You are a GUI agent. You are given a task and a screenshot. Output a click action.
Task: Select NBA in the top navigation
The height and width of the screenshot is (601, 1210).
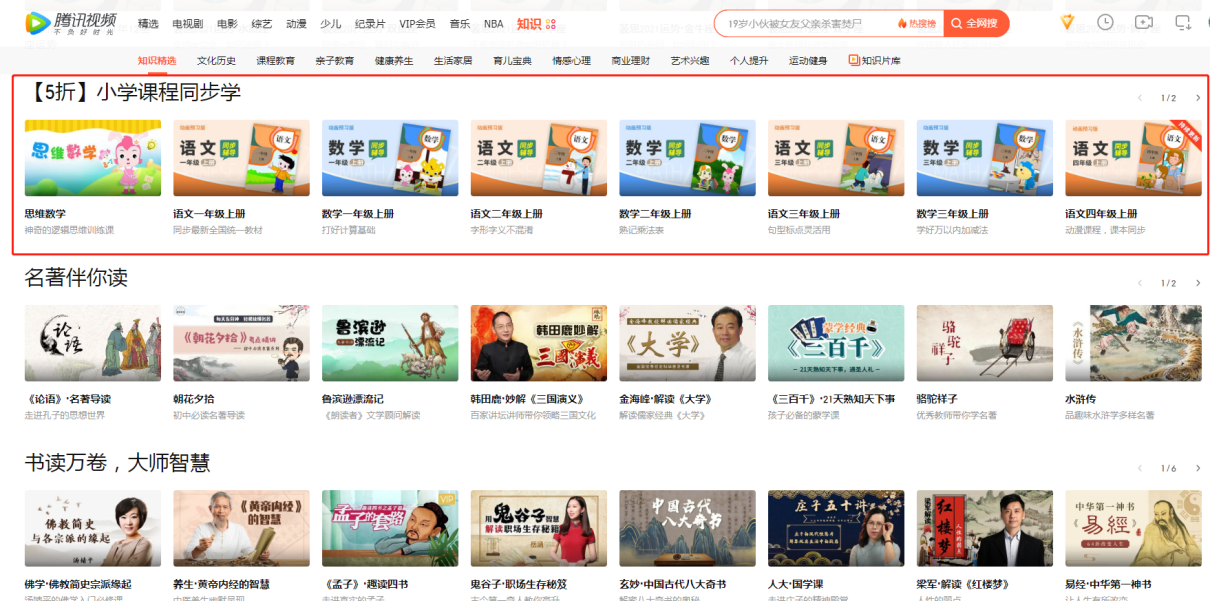(x=493, y=23)
